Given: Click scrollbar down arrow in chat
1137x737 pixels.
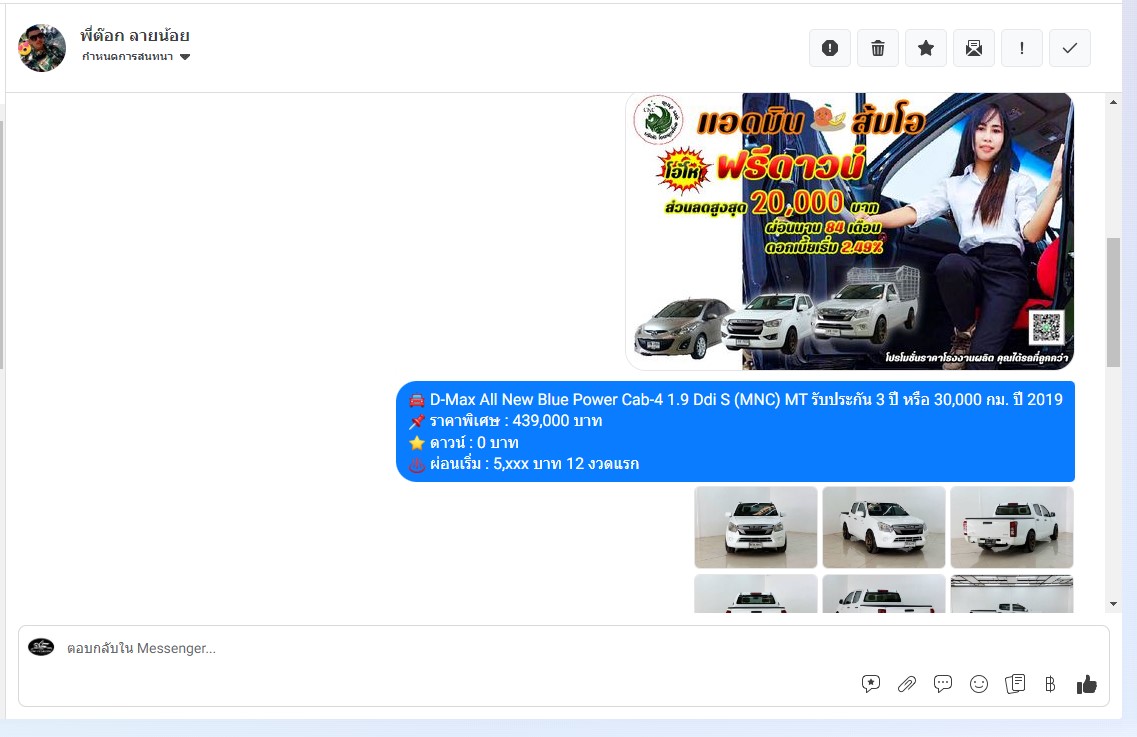Looking at the screenshot, I should [x=1113, y=604].
